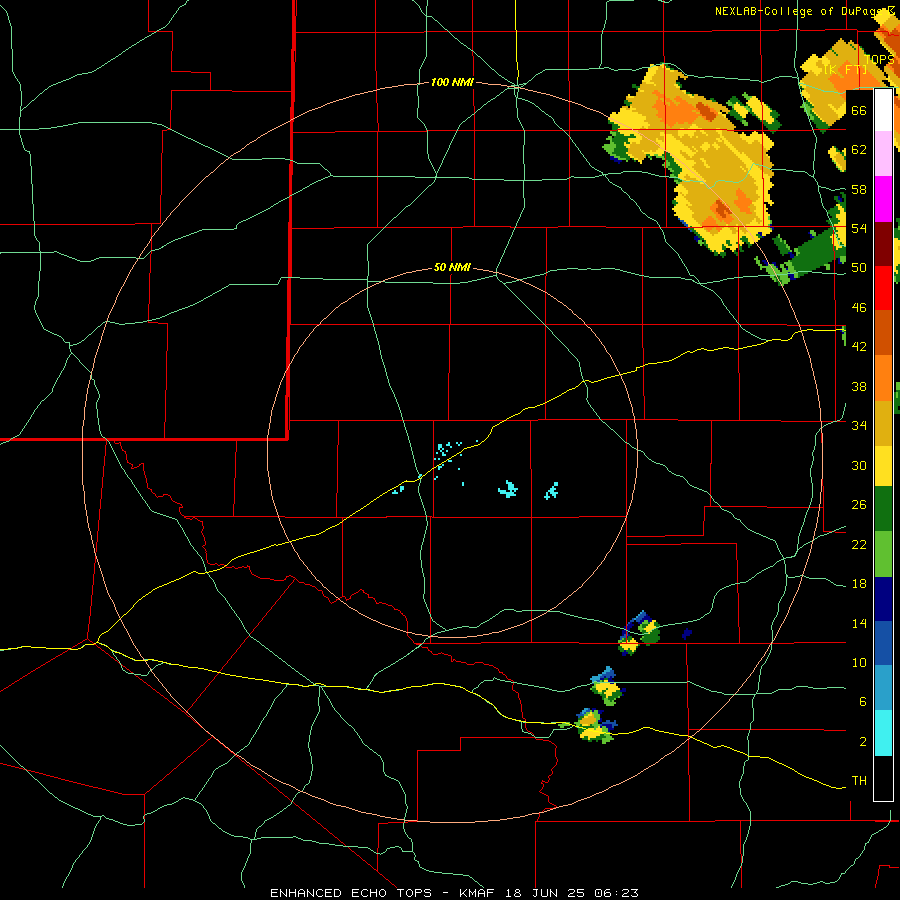Image resolution: width=900 pixels, height=900 pixels.
Task: Pick the light green legend color band
Action: pyautogui.click(x=883, y=554)
